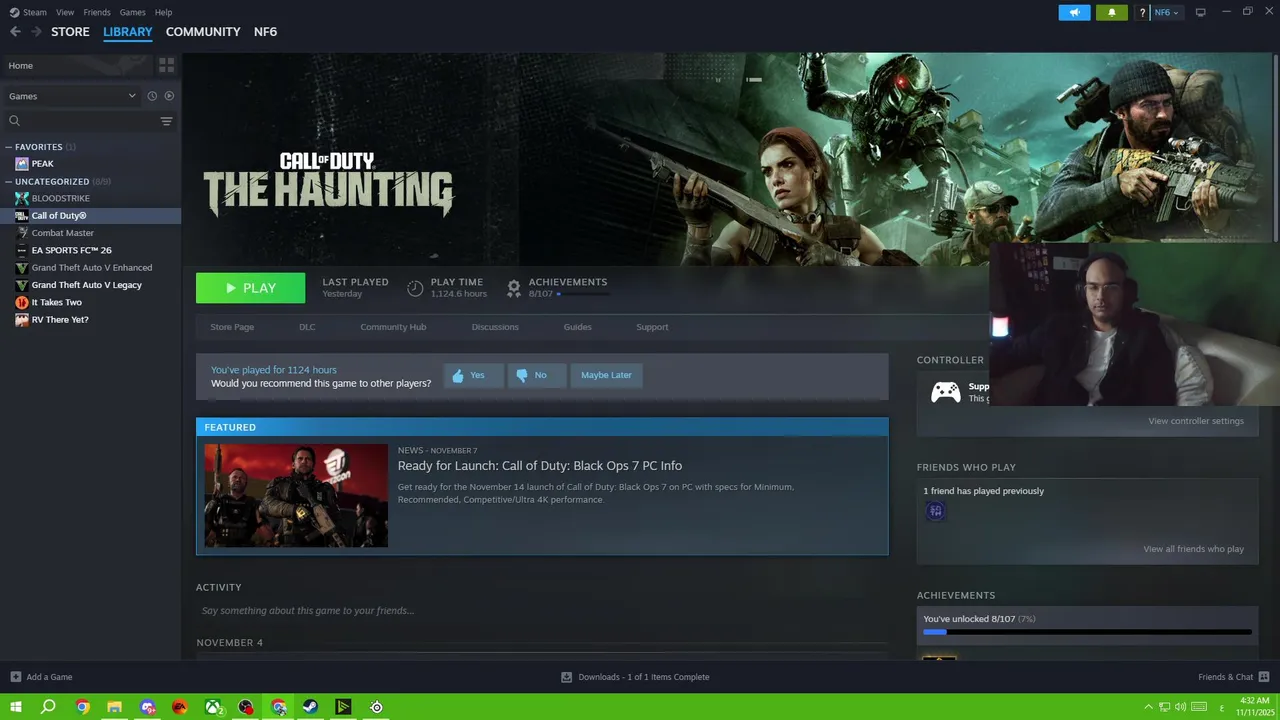Recommend the game with Yes thumbs-up
This screenshot has height=720, width=1280.
point(473,375)
